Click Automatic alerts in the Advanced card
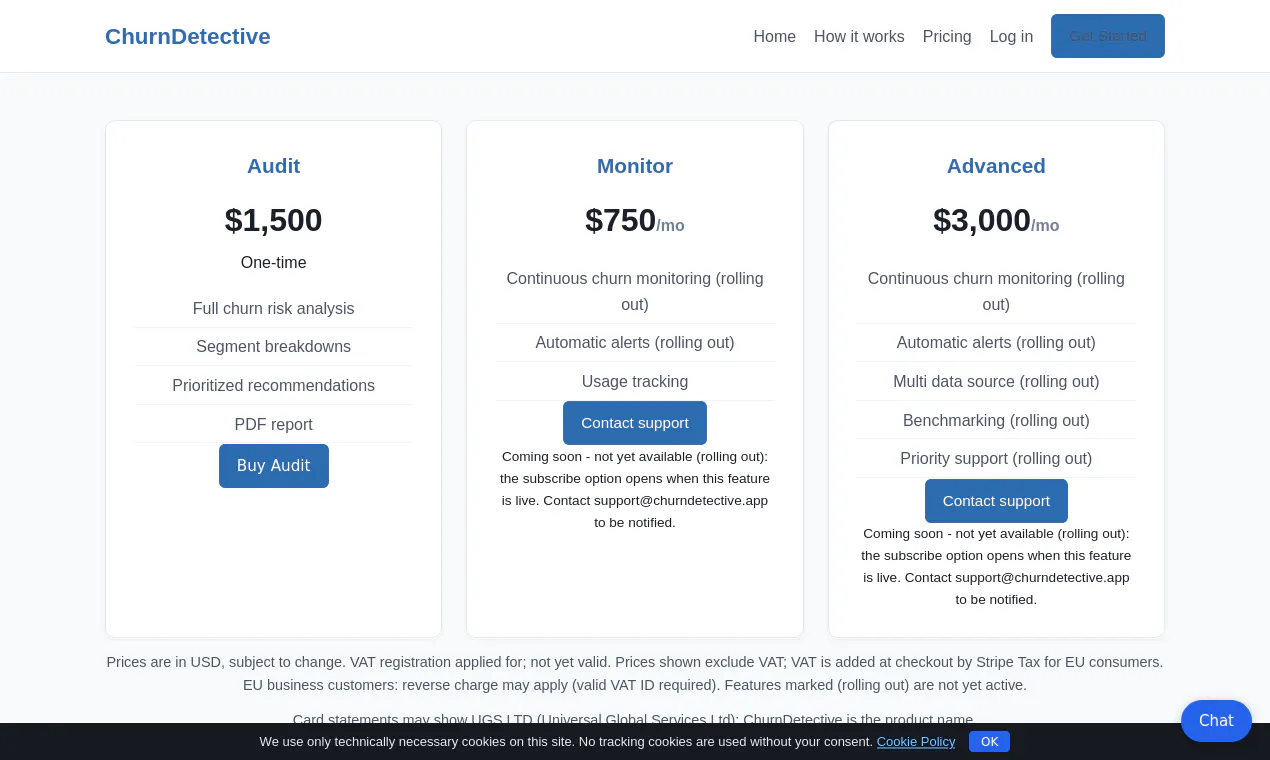The height and width of the screenshot is (760, 1270). click(x=996, y=343)
